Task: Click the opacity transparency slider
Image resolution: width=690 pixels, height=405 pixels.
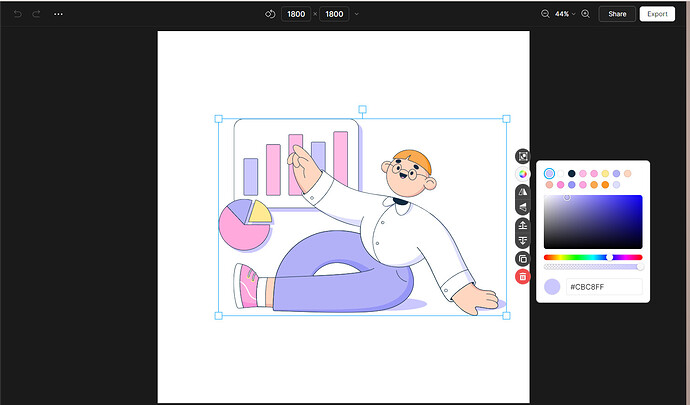Action: [x=593, y=267]
